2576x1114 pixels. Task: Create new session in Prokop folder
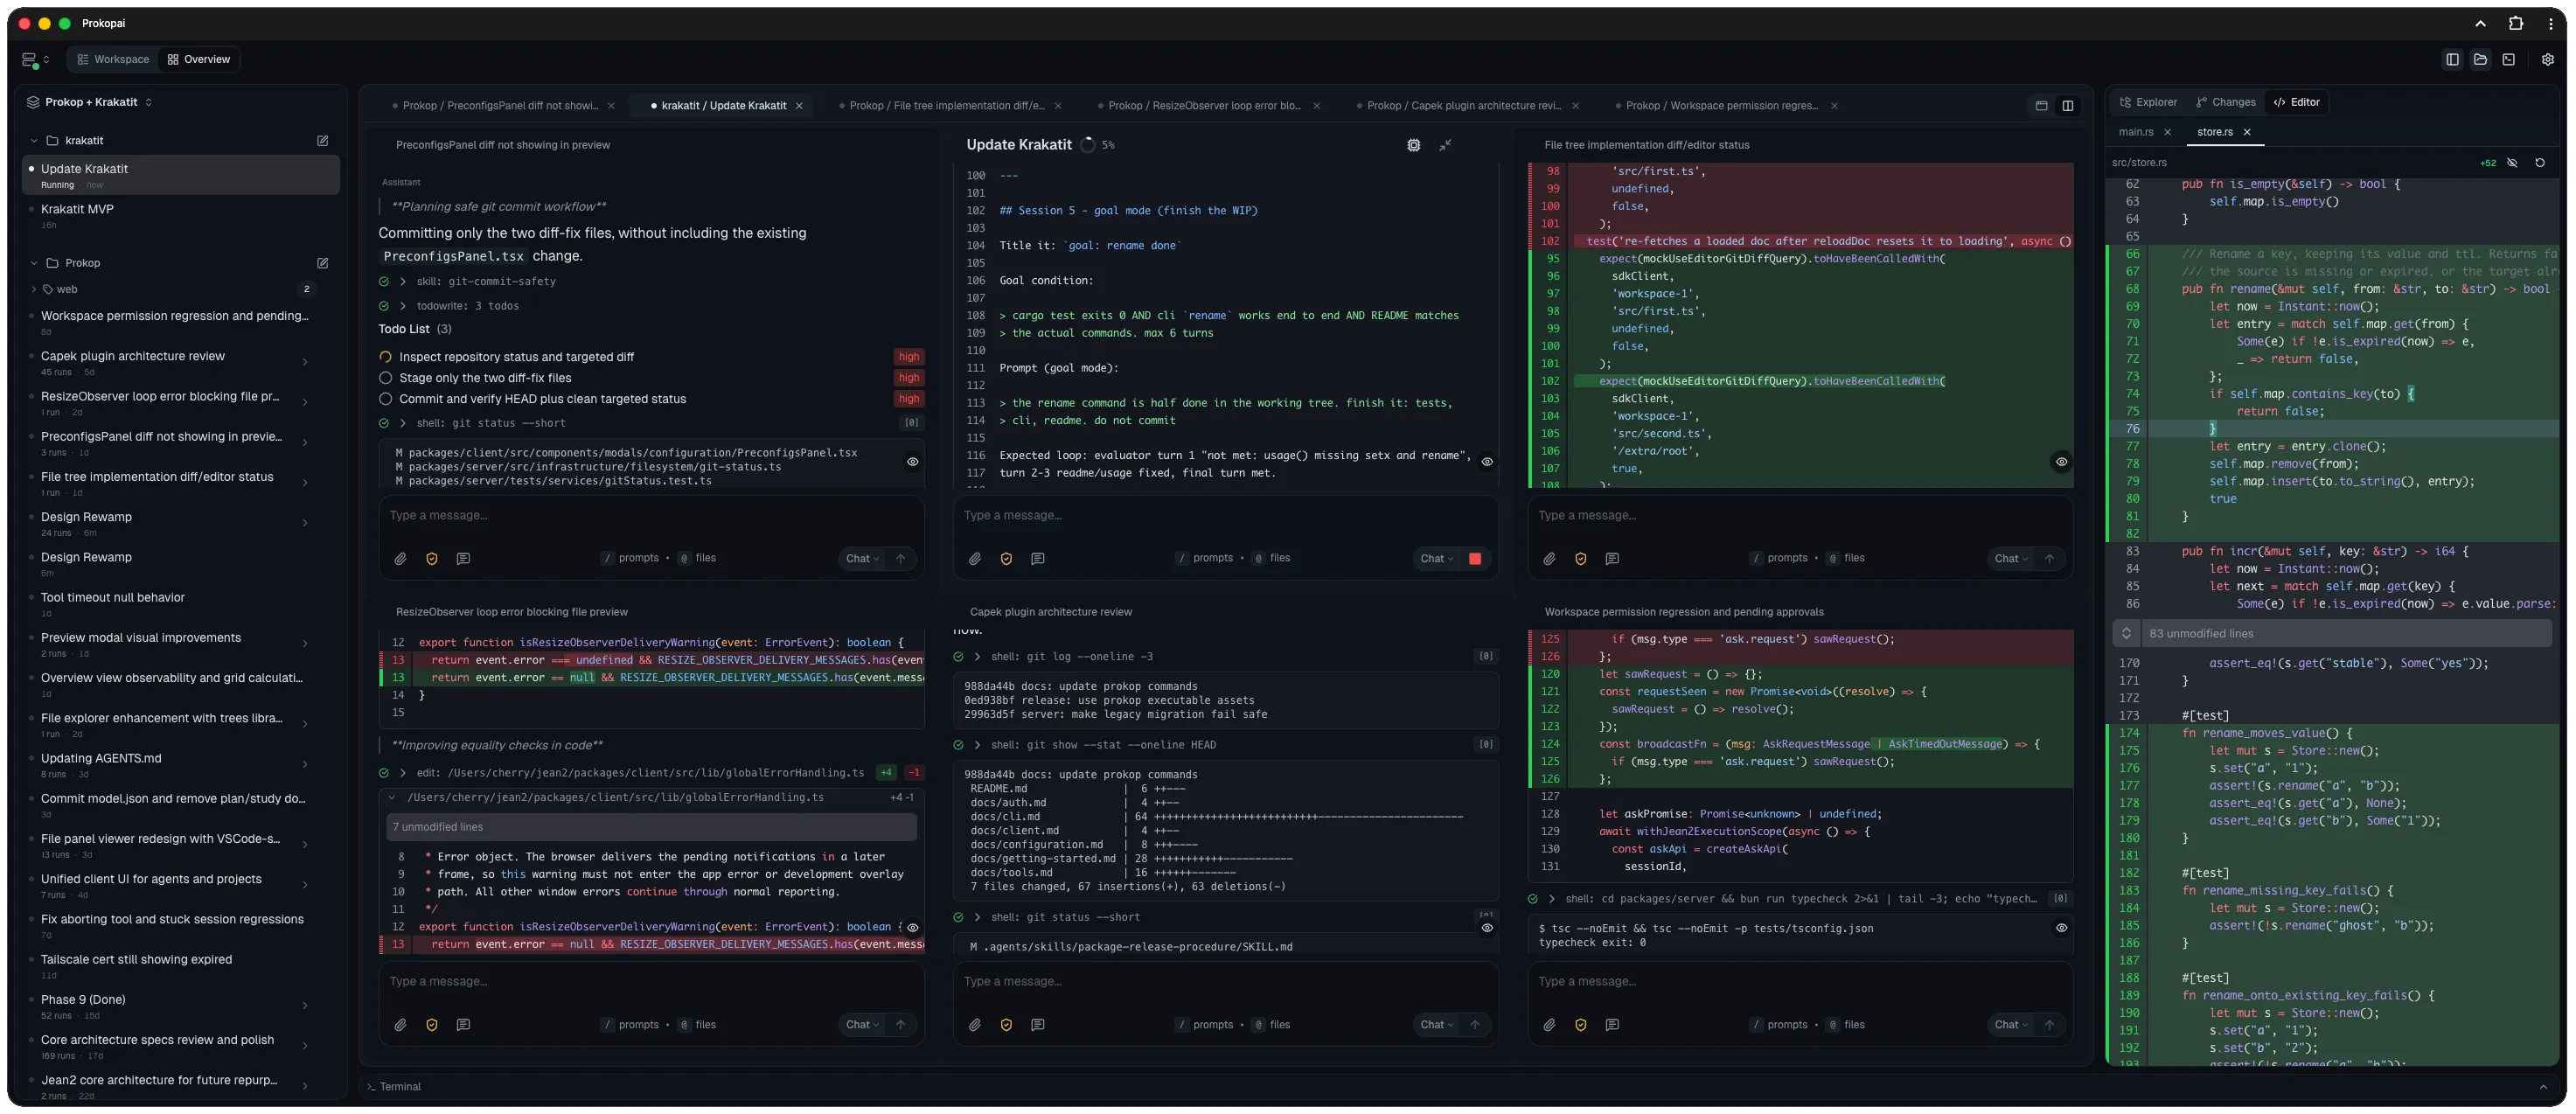pos(323,263)
